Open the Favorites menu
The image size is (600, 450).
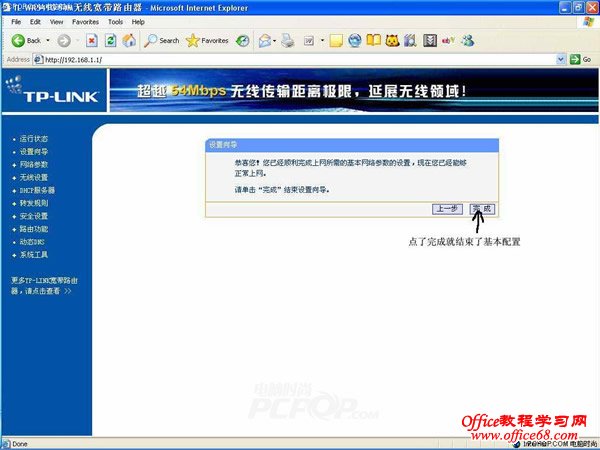[85, 22]
